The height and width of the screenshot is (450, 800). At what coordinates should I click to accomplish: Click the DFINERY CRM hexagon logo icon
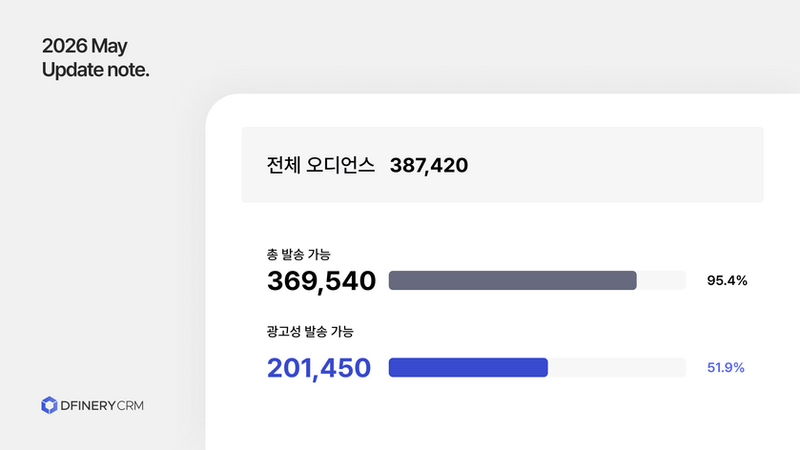[x=49, y=405]
